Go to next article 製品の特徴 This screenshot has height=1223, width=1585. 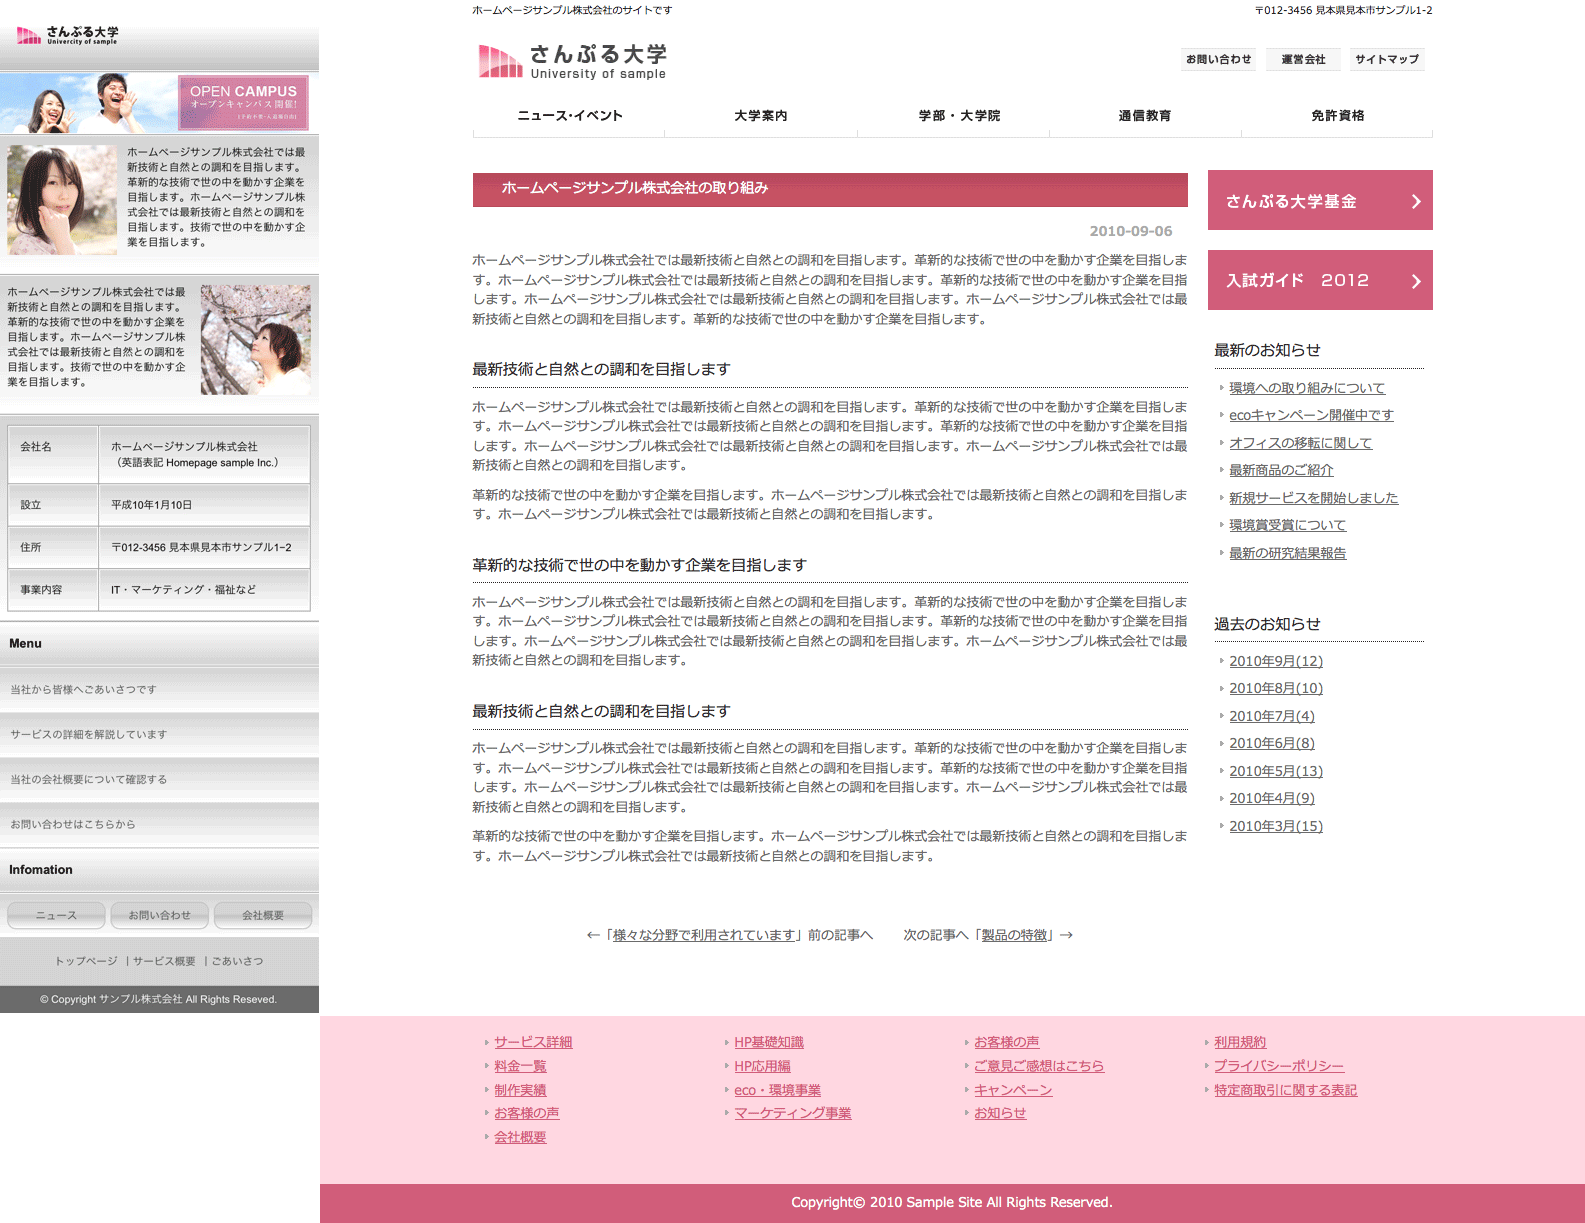(1014, 935)
